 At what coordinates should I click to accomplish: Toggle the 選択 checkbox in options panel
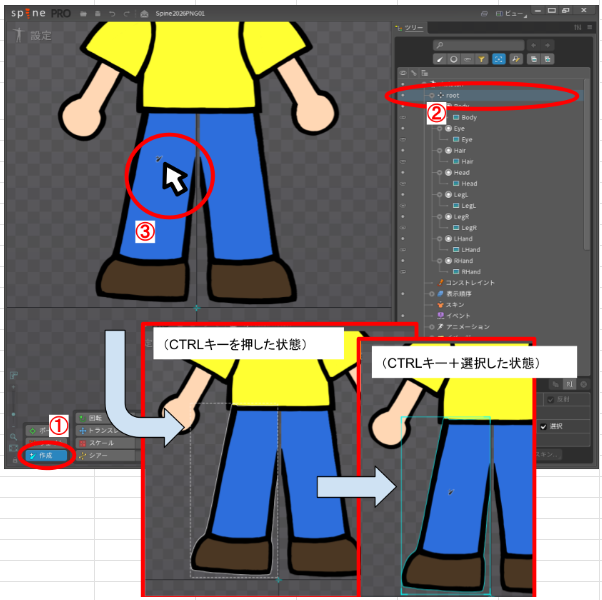(x=544, y=425)
